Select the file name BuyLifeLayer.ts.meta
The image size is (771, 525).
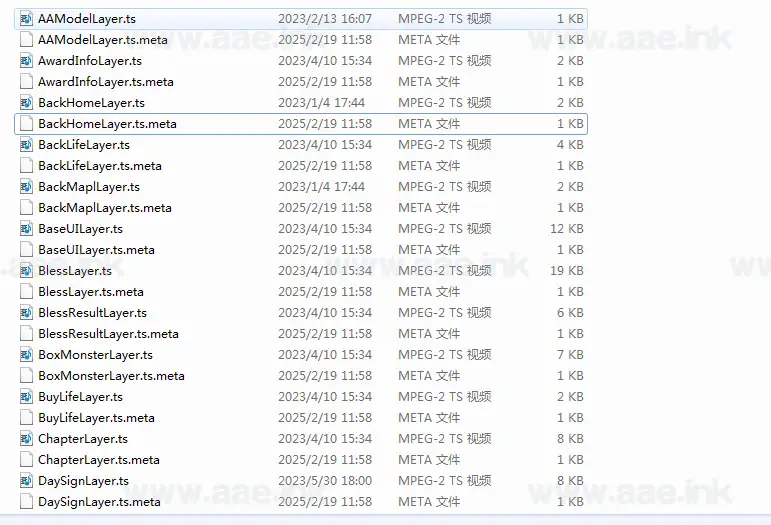(x=96, y=418)
